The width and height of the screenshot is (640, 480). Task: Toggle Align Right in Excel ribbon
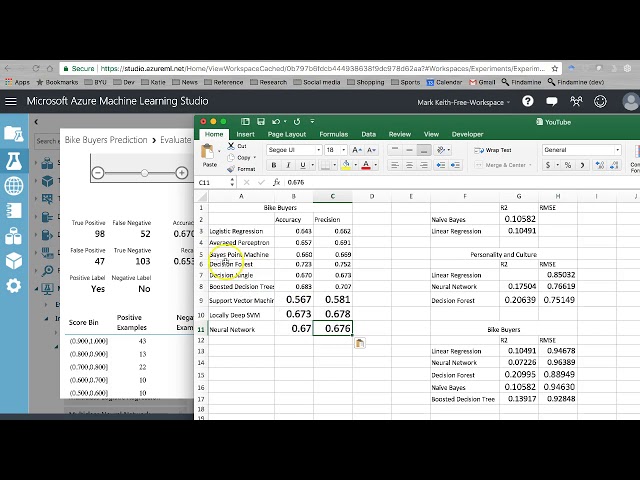point(424,165)
